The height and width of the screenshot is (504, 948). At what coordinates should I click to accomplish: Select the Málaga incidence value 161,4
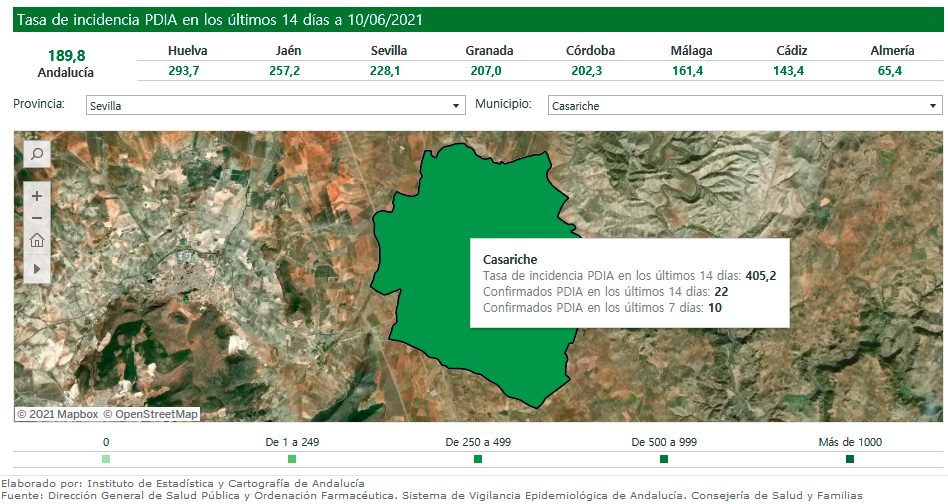click(691, 70)
